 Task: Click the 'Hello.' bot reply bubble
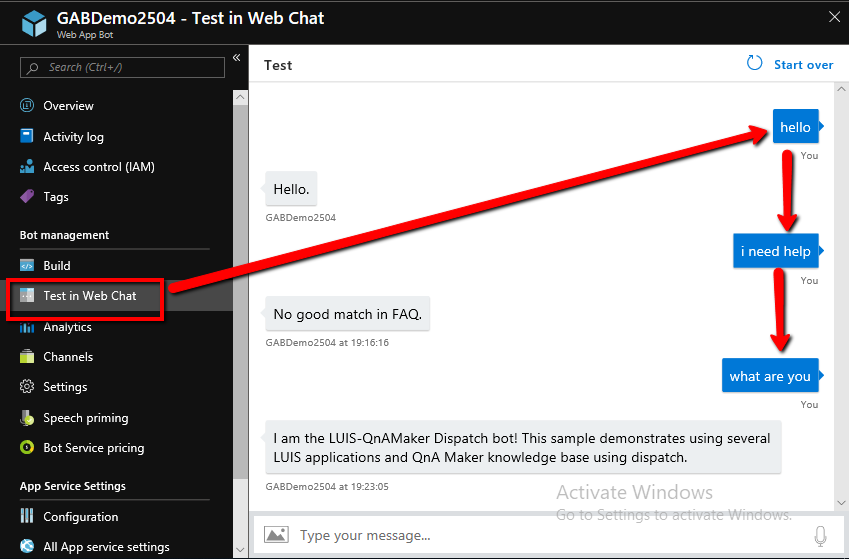pos(291,188)
